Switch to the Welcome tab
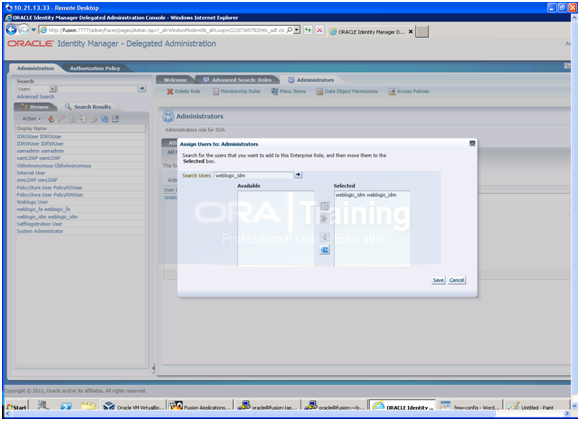580x421 pixels. pyautogui.click(x=175, y=80)
